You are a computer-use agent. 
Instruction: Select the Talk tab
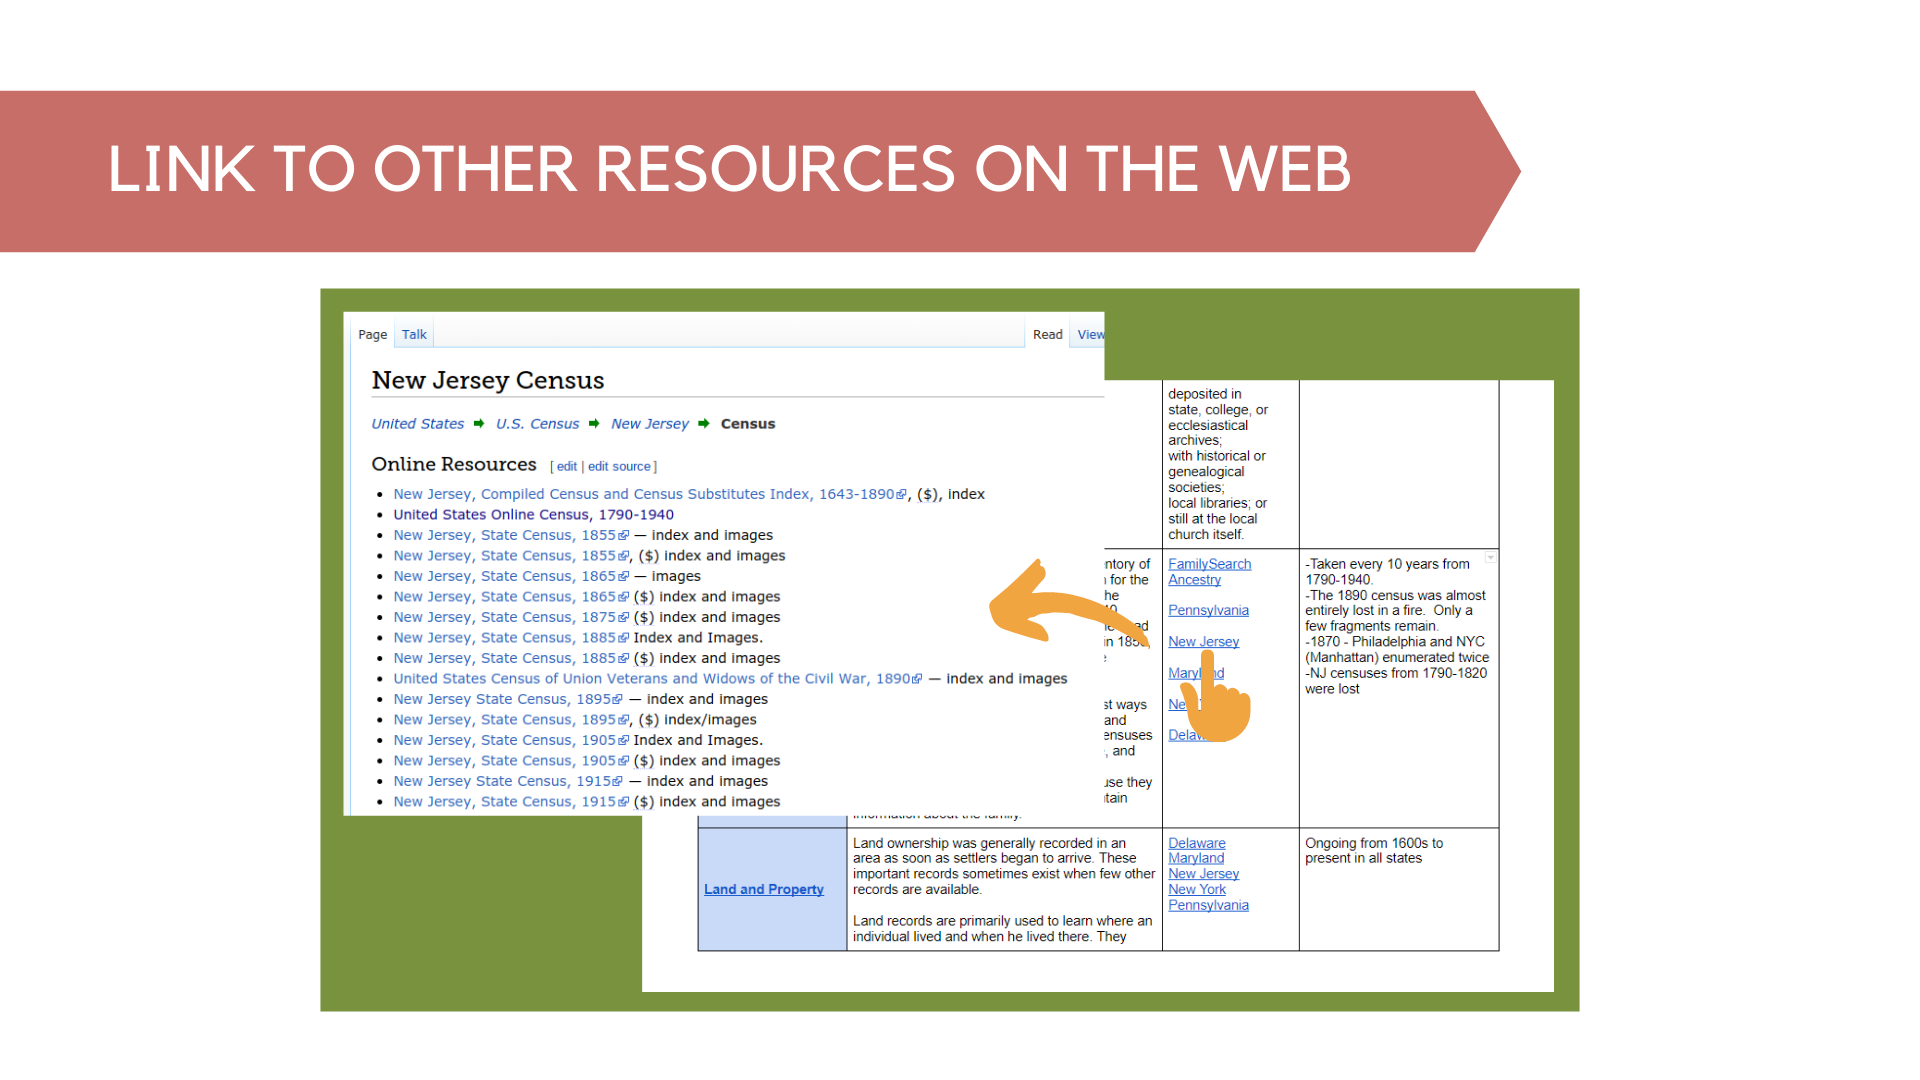click(x=414, y=334)
